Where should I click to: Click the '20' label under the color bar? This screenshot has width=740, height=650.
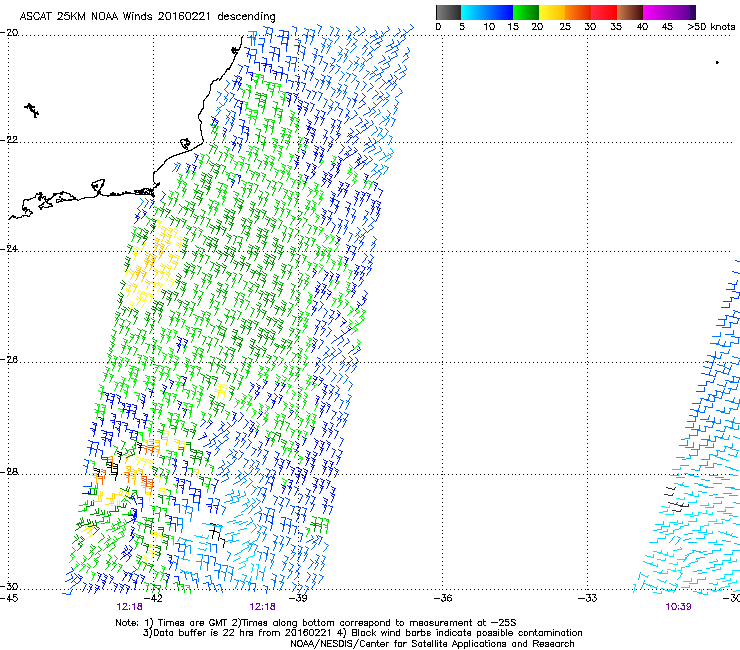(x=537, y=27)
